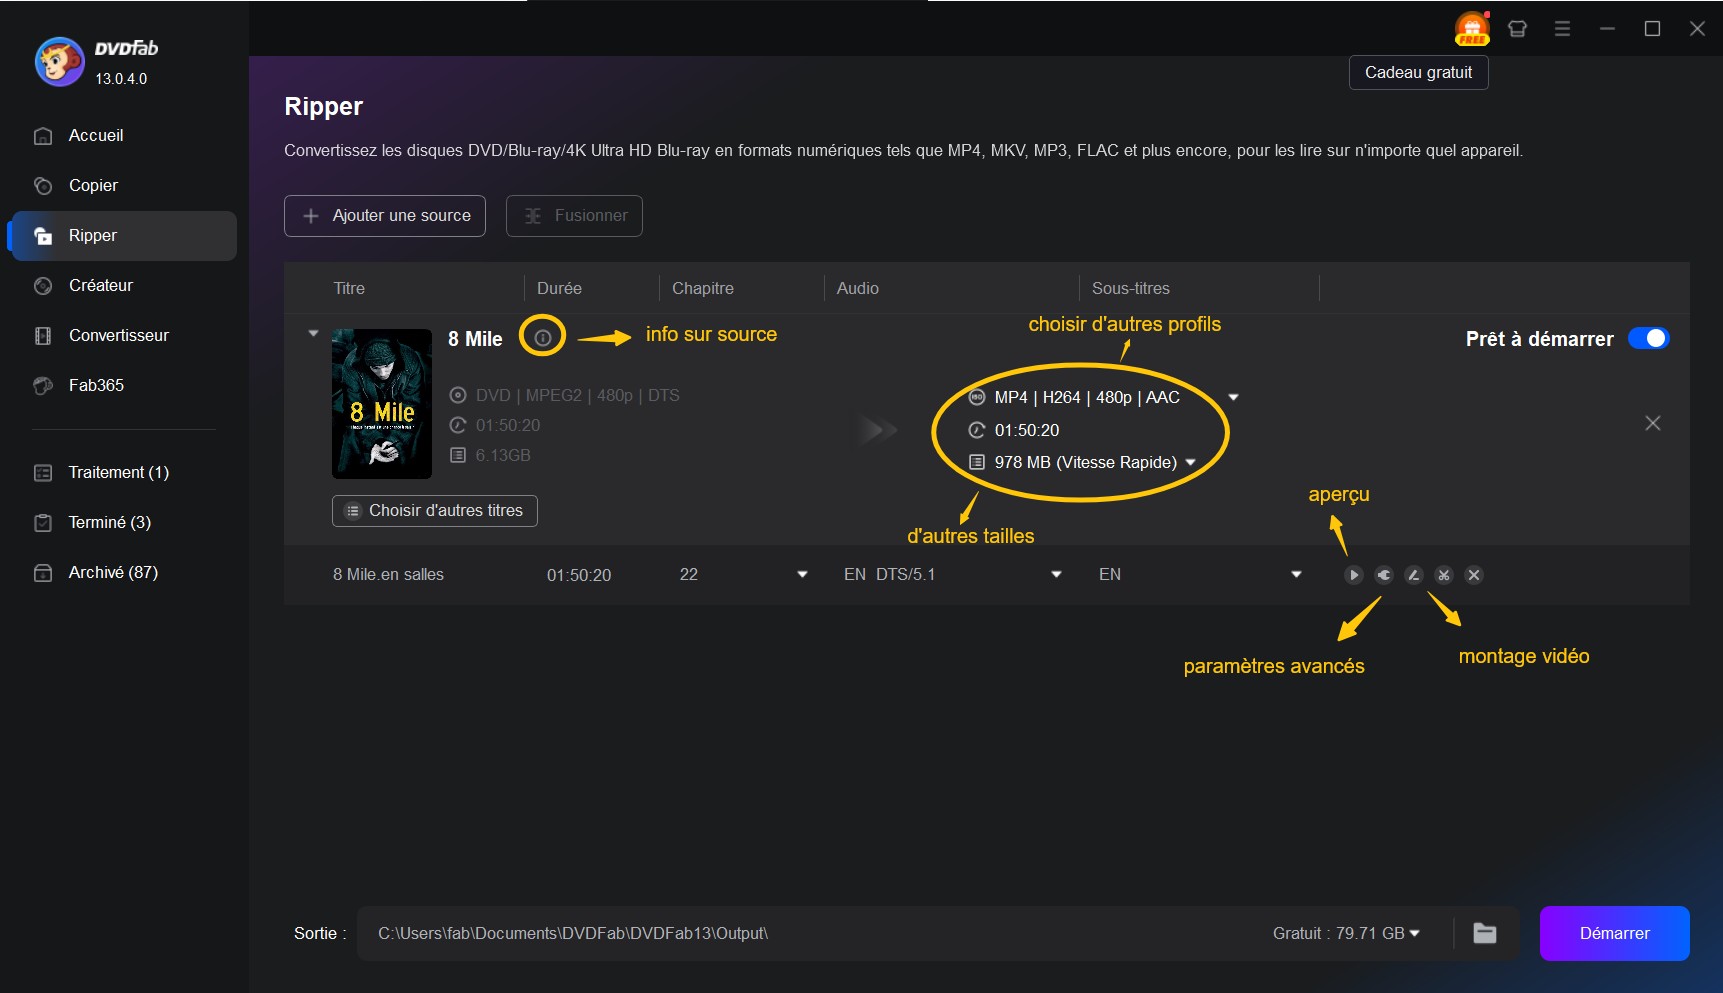Viewport: 1723px width, 993px height.
Task: Open the MP4 H264 profile dropdown
Action: click(x=1233, y=397)
